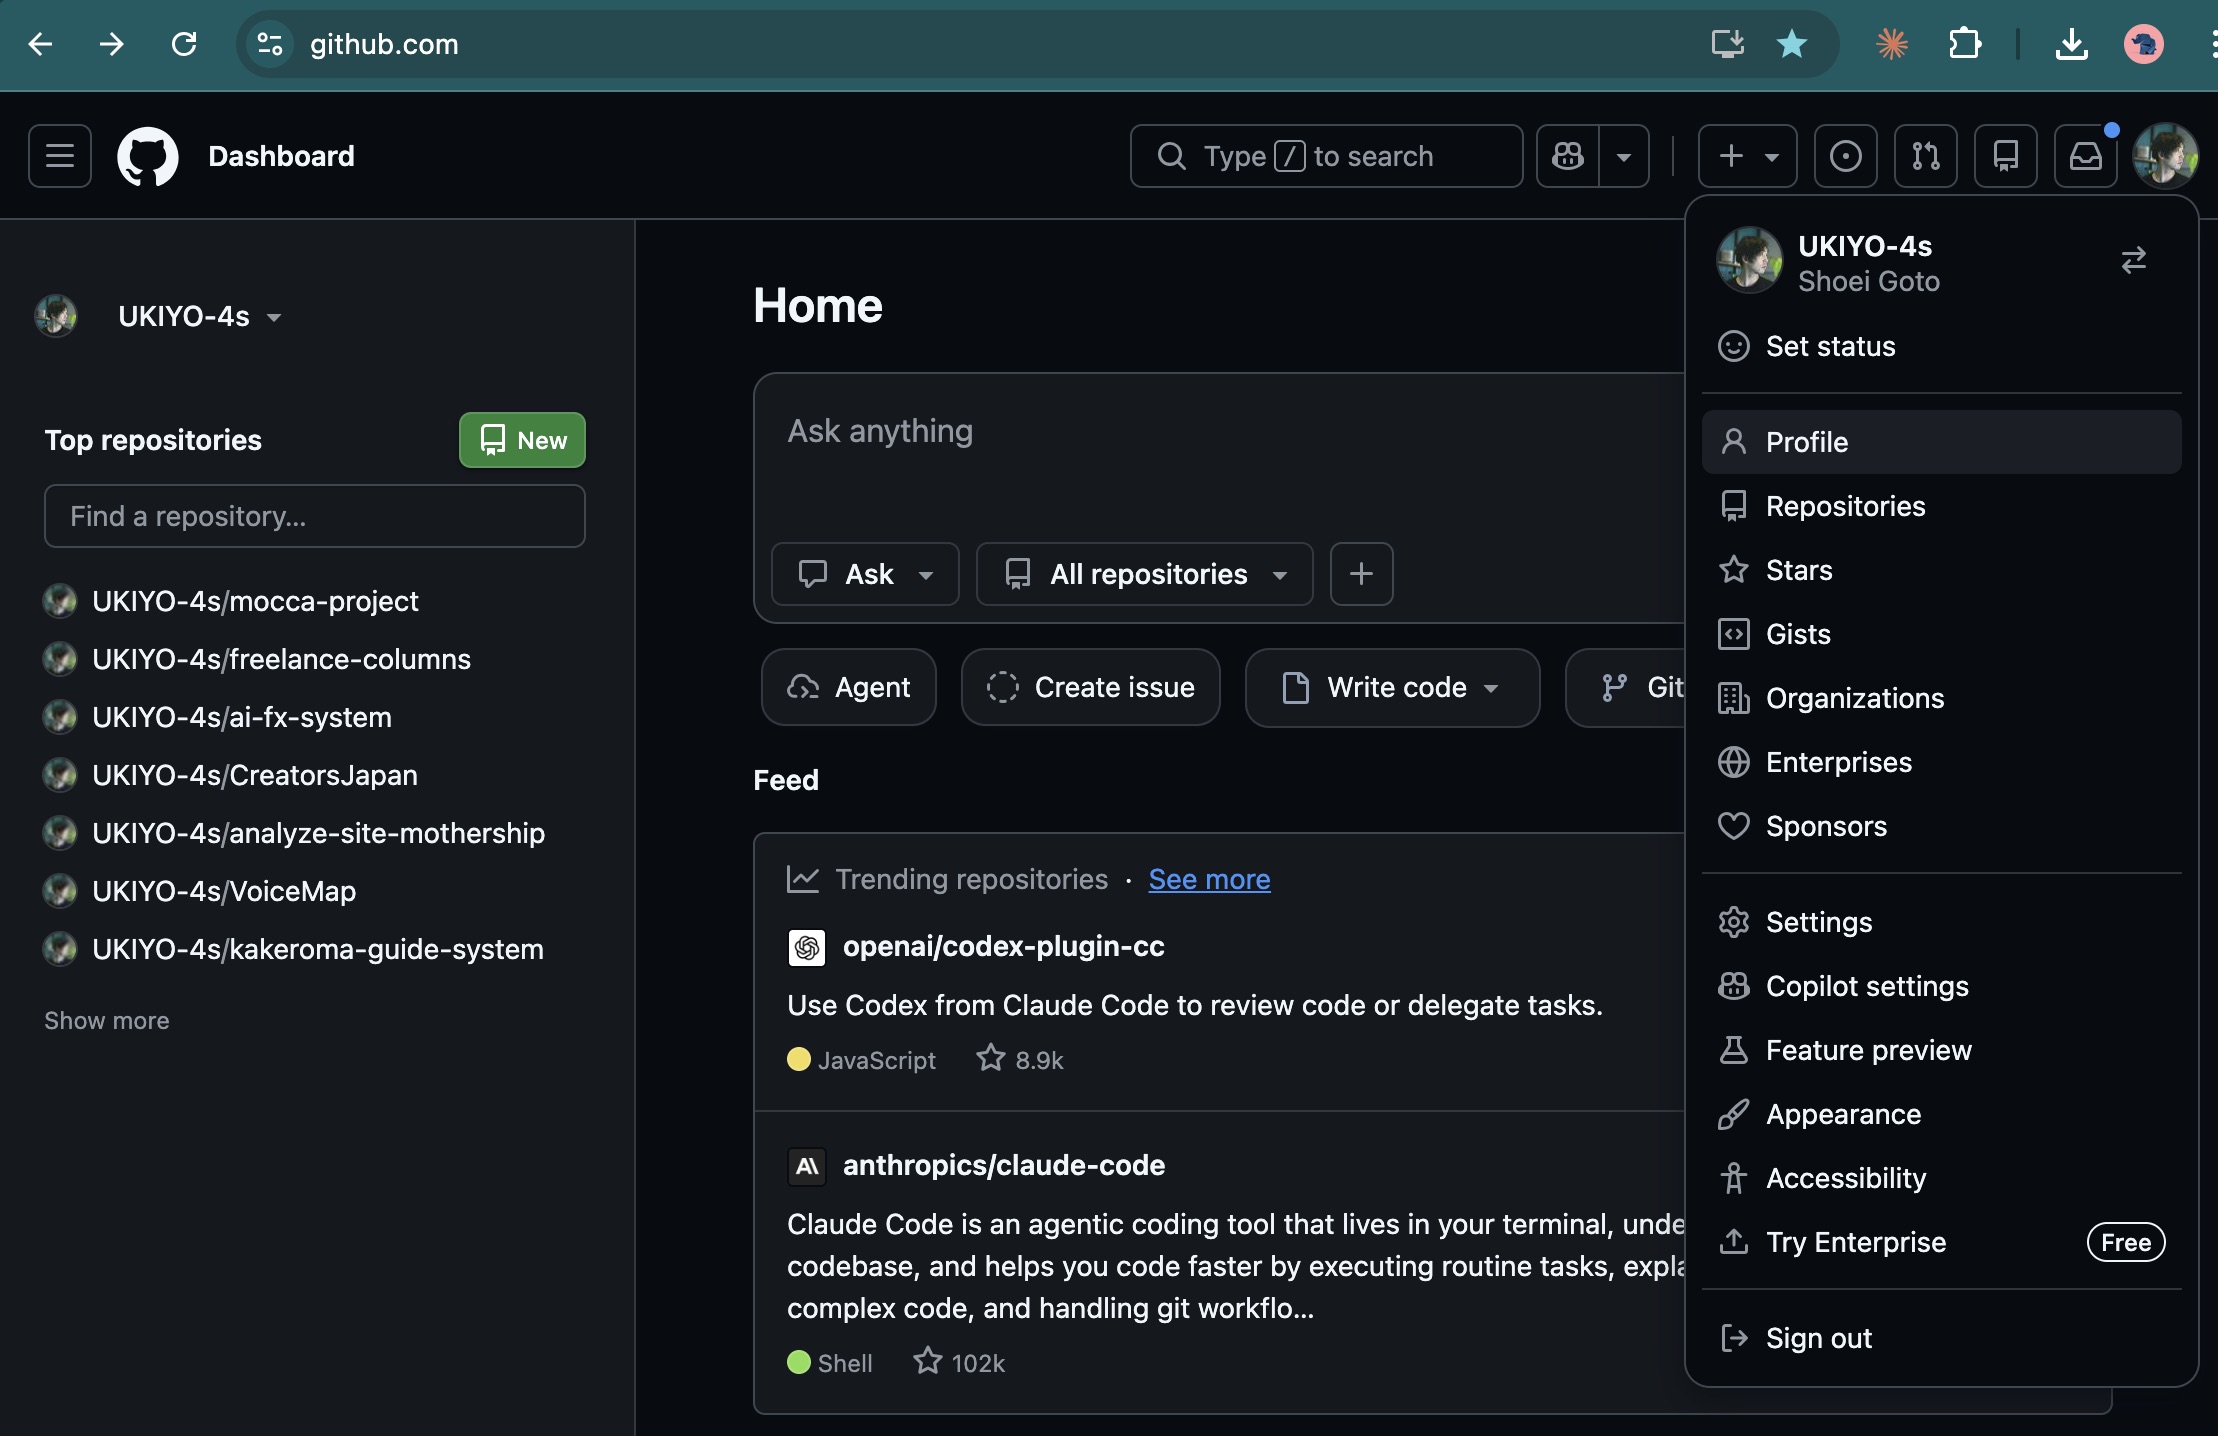Open Pull requests icon in header
This screenshot has width=2218, height=1436.
[1926, 156]
